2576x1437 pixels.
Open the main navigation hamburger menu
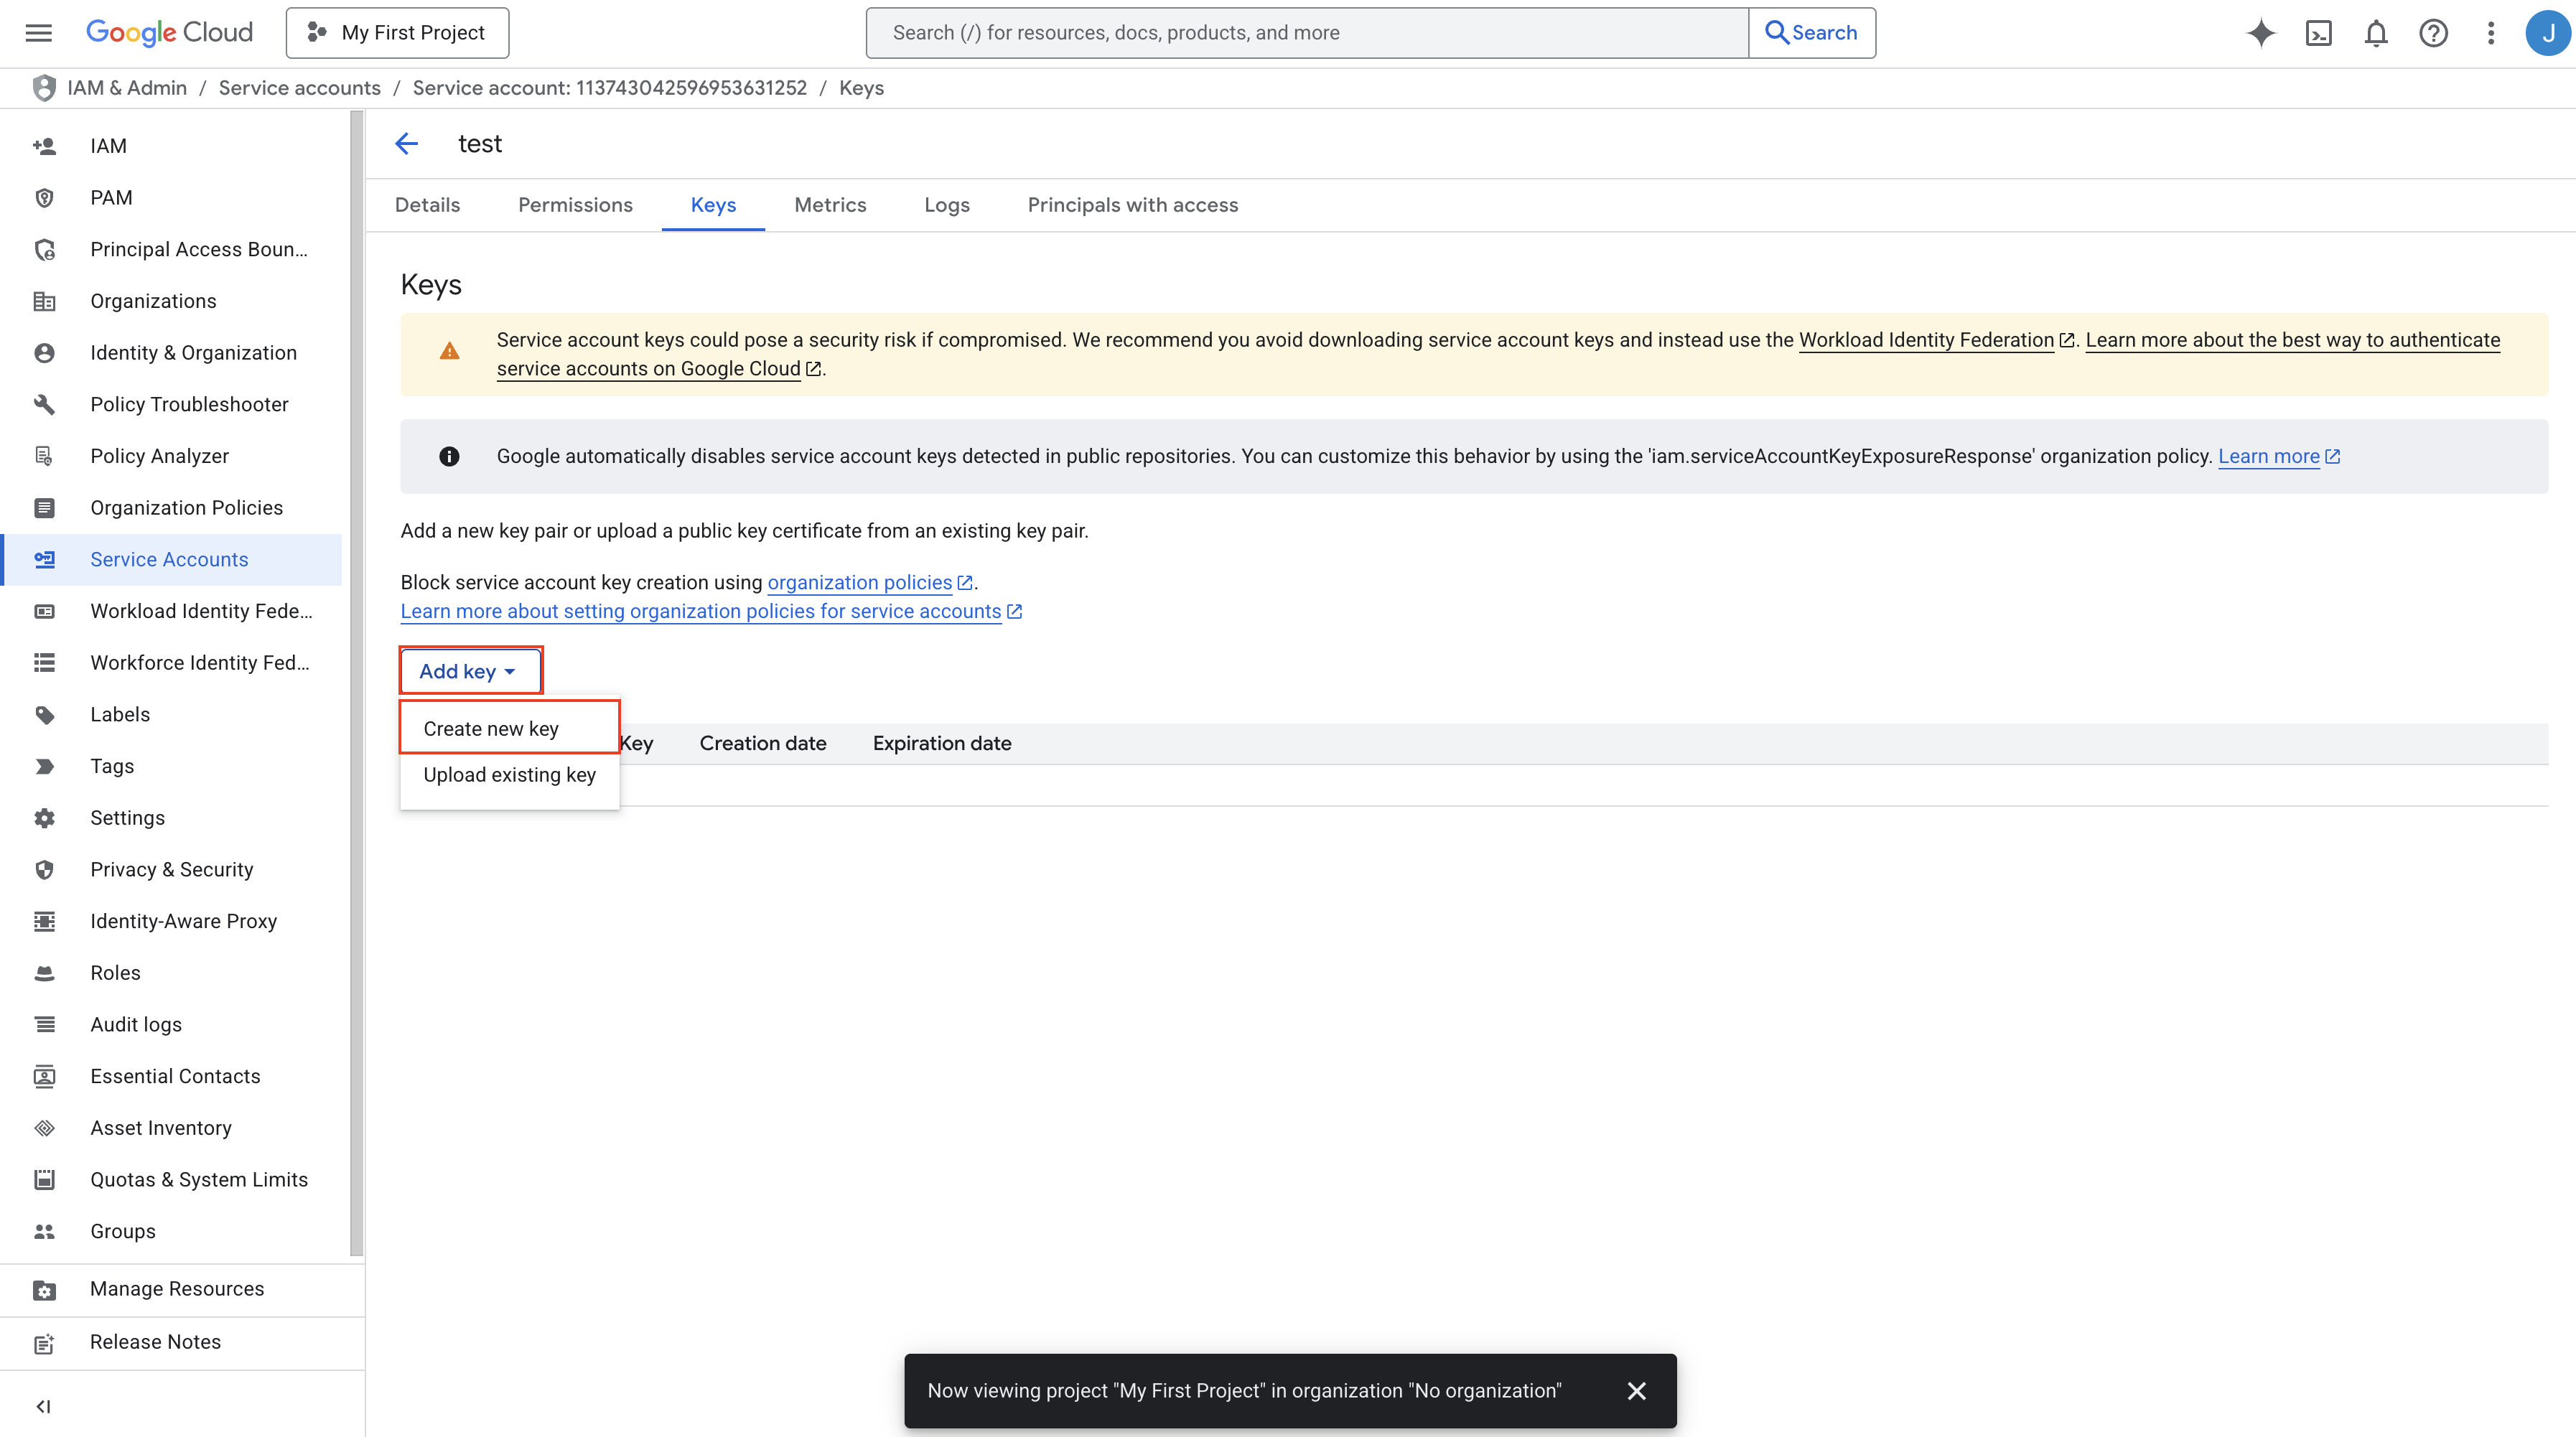click(x=38, y=33)
